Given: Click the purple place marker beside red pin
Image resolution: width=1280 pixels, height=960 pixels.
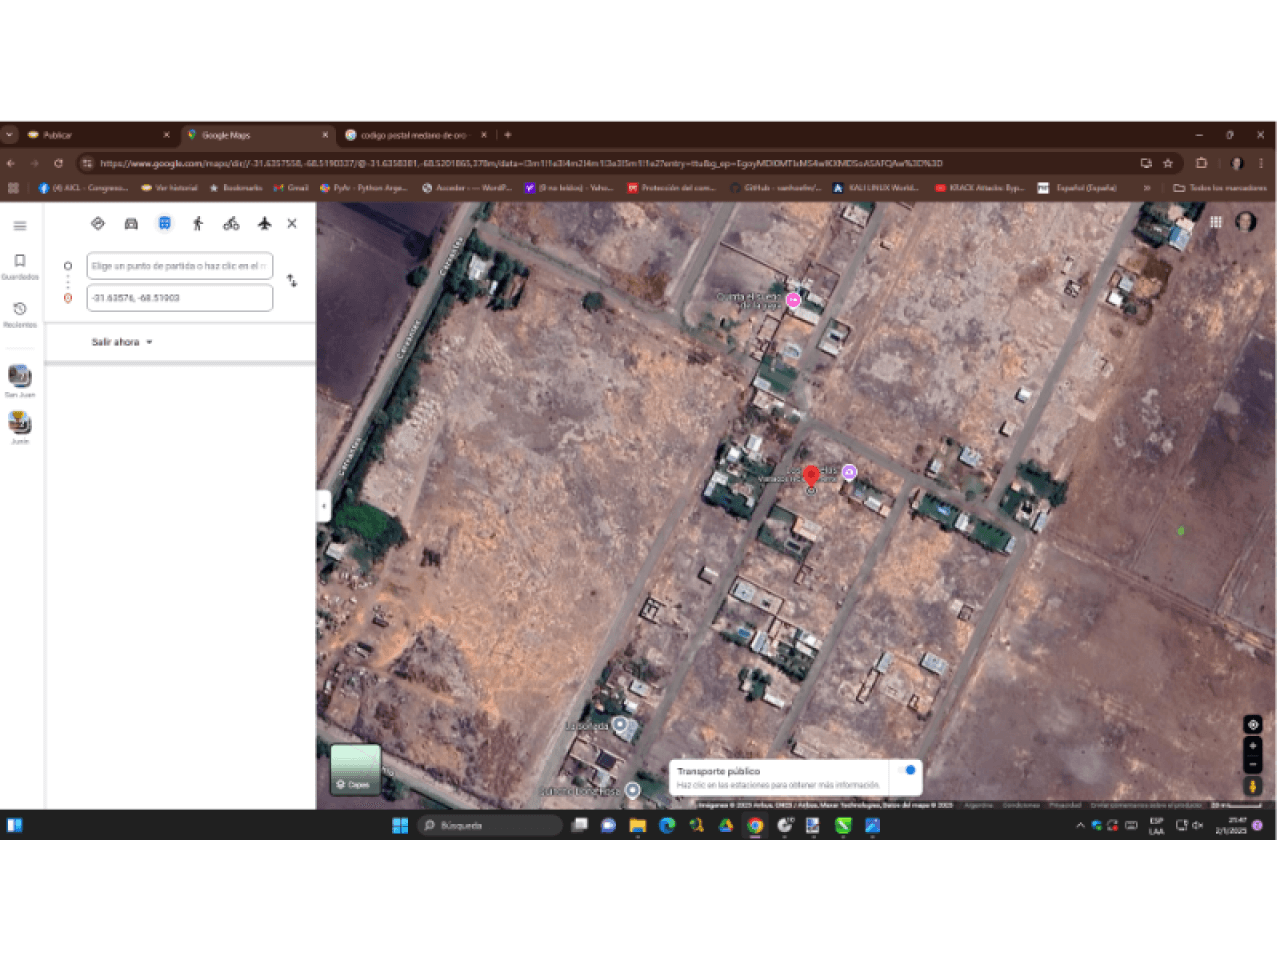Looking at the screenshot, I should (x=849, y=472).
